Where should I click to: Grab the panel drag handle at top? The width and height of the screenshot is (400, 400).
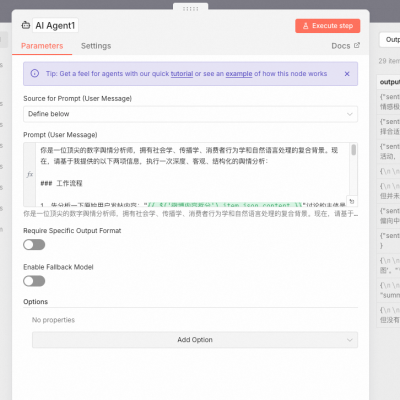190,9
